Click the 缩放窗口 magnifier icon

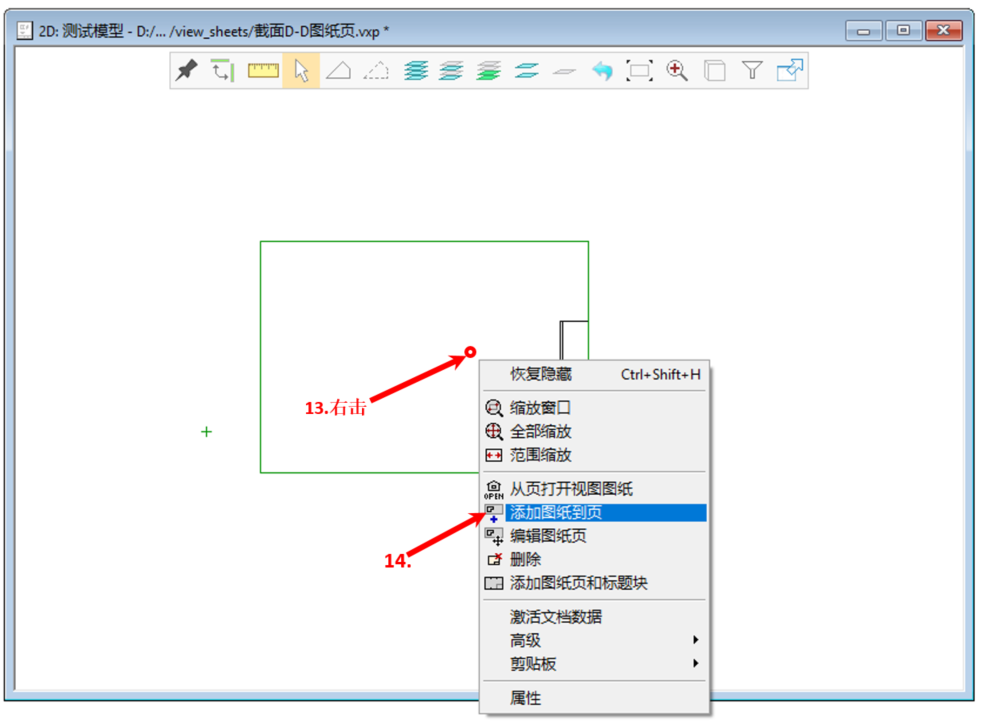click(494, 408)
